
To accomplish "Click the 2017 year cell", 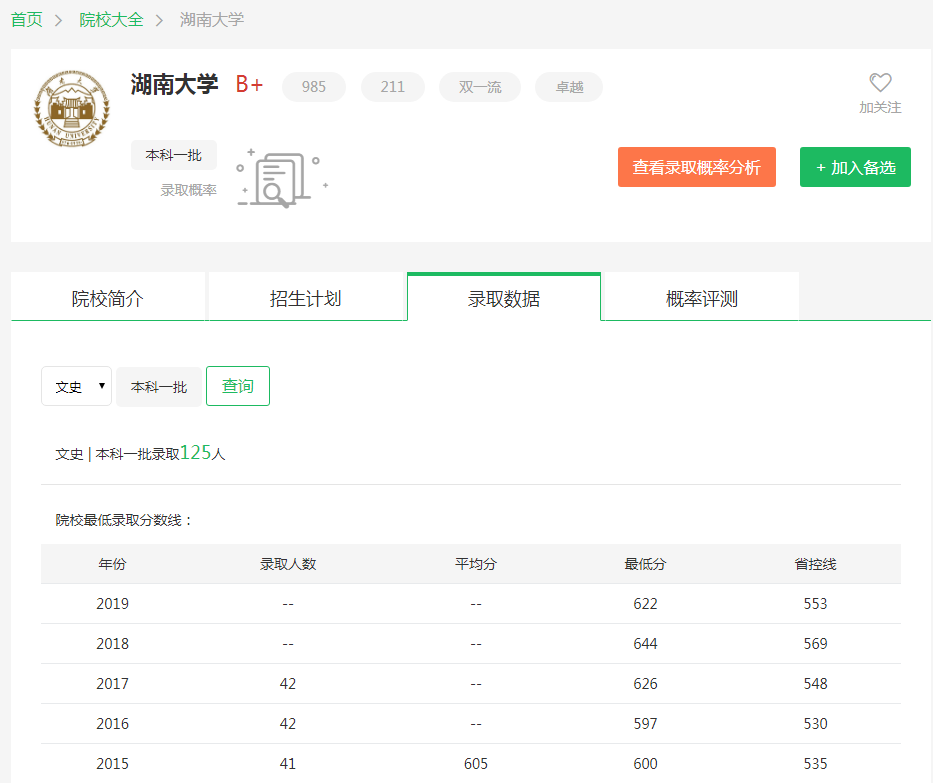I will pos(112,683).
